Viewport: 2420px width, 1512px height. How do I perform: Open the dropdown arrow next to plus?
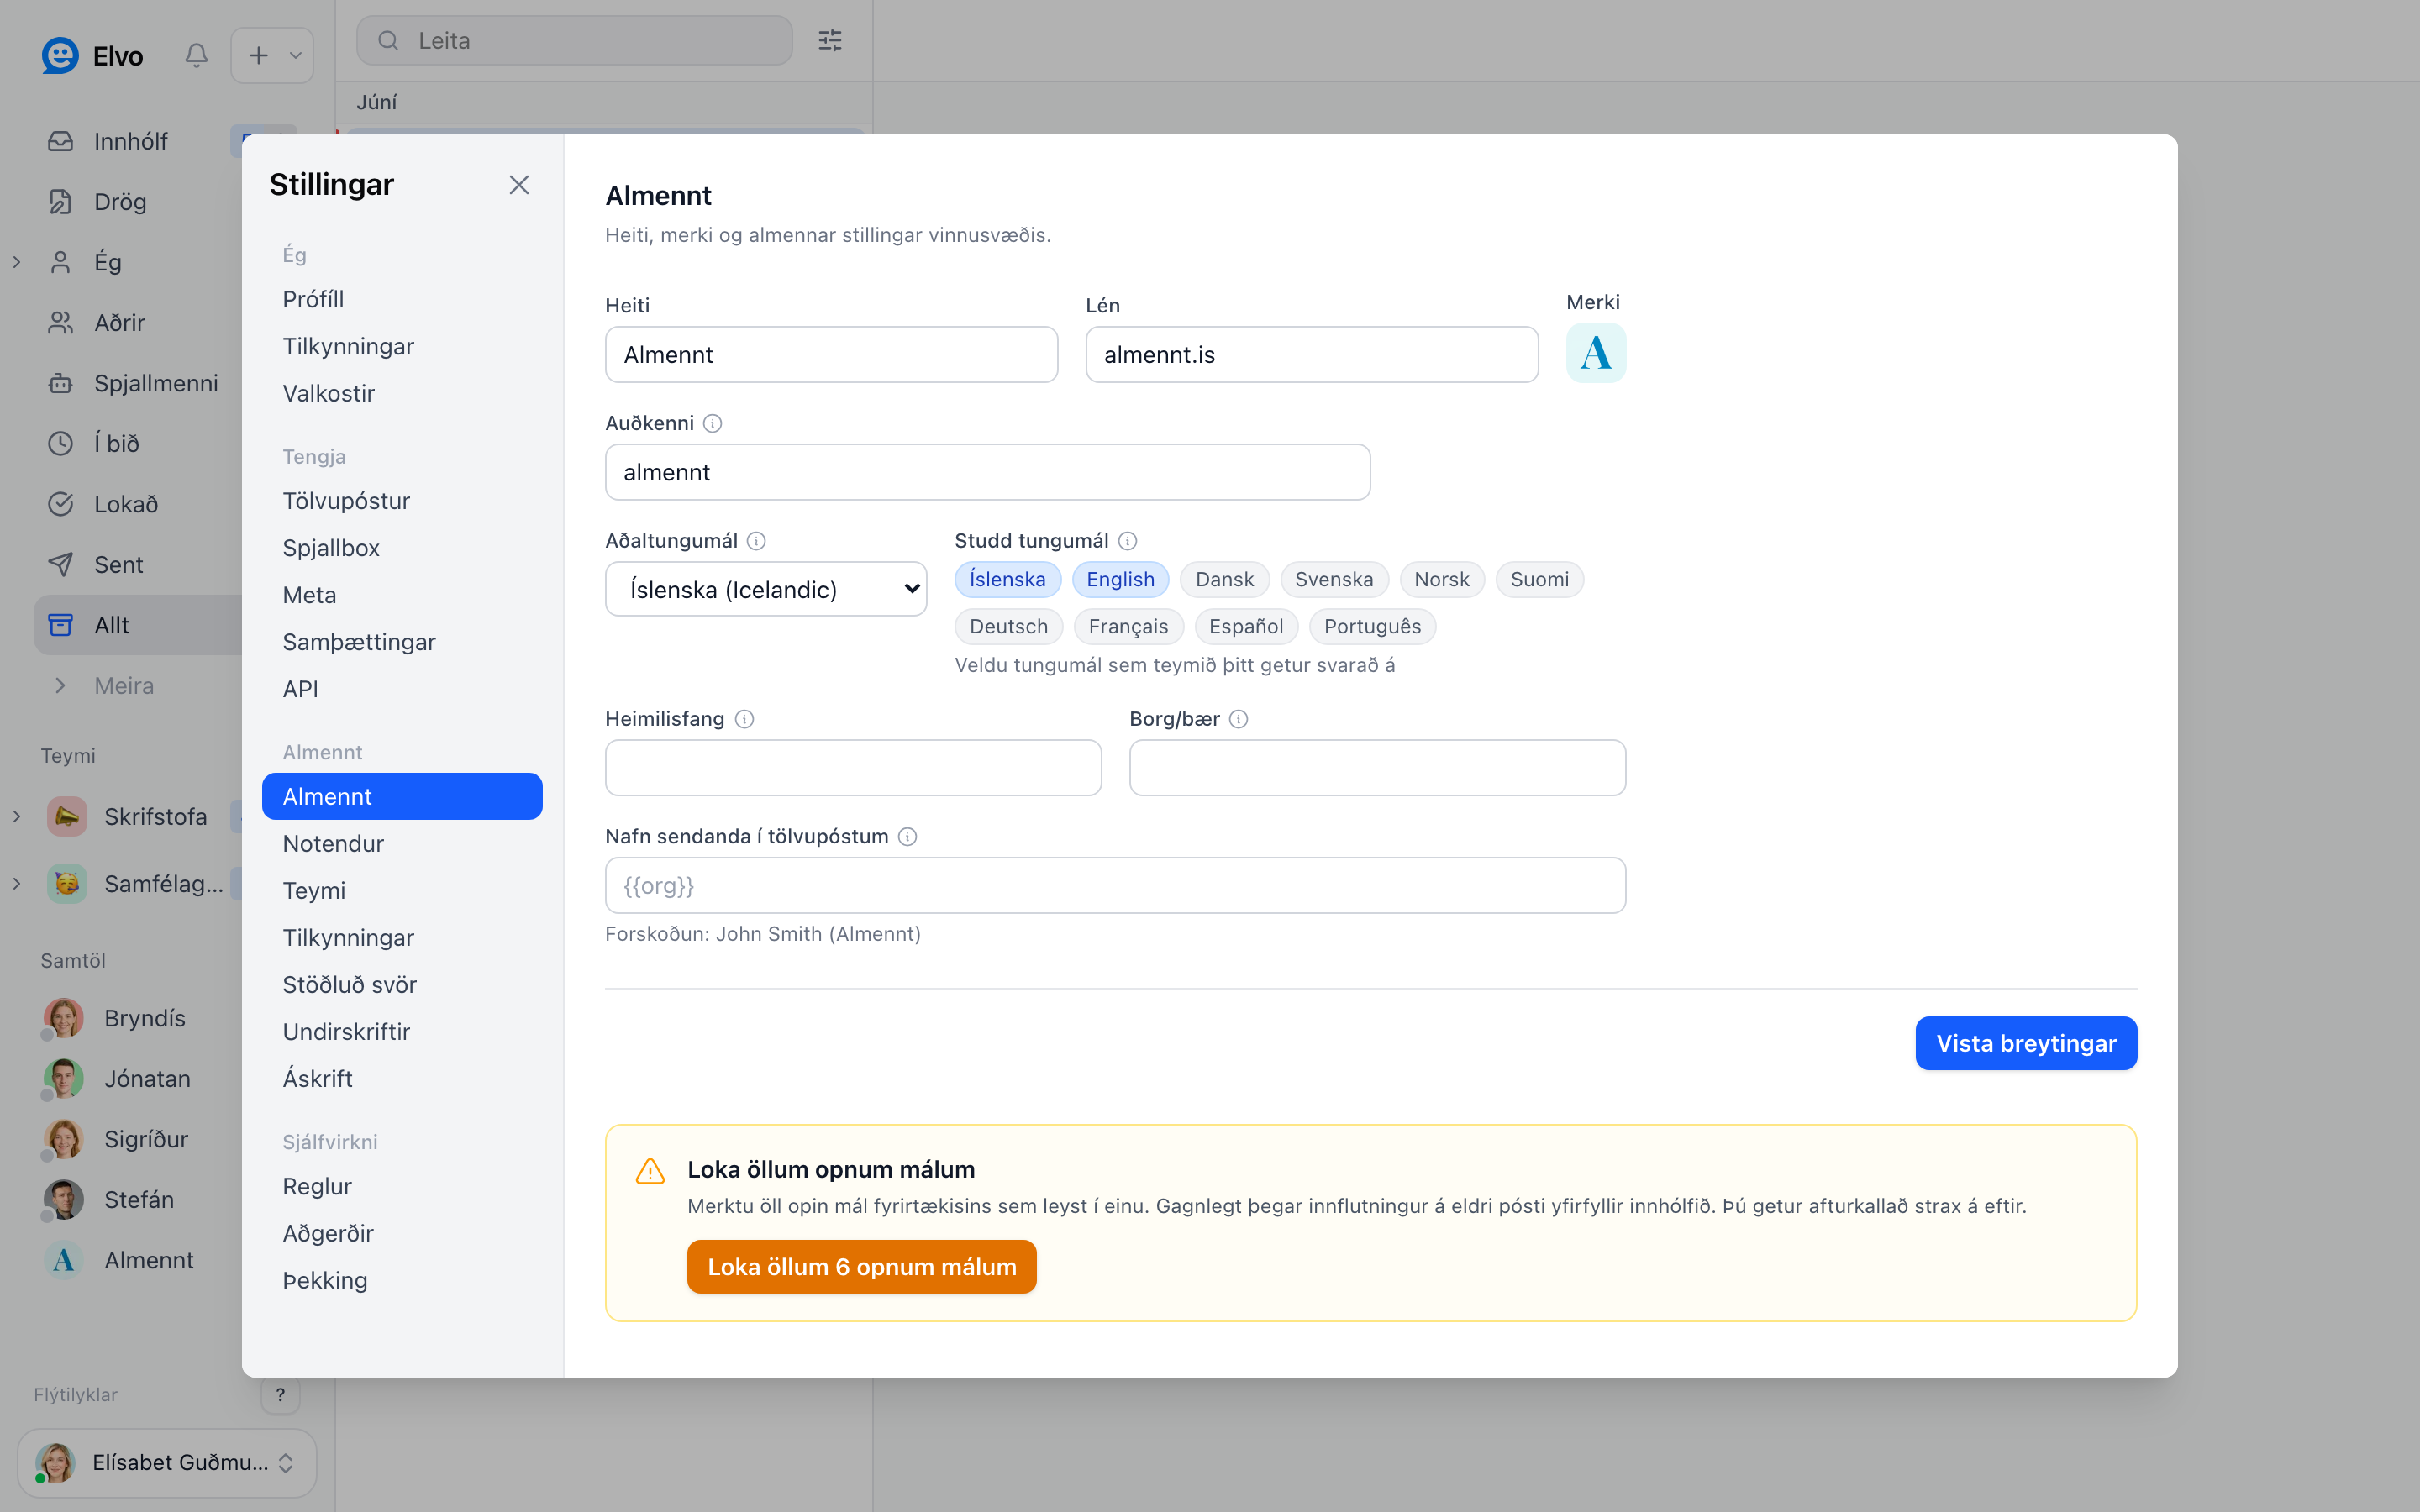coord(295,55)
